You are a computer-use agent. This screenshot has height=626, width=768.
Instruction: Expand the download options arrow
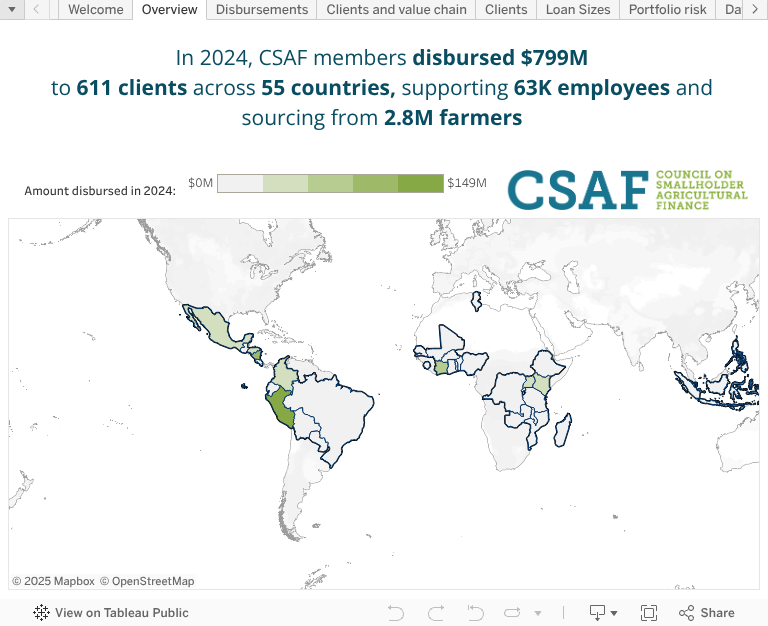click(x=614, y=613)
